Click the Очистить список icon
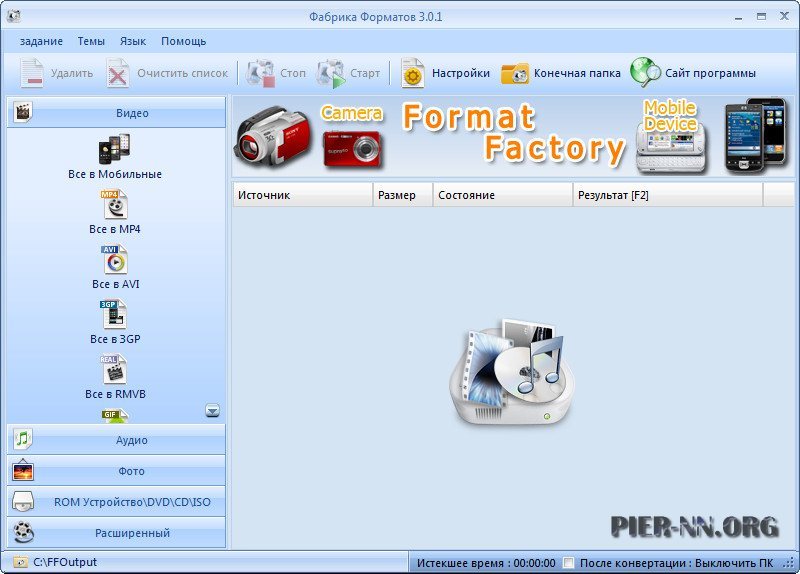Screen dimensions: 800x574 click(117, 73)
